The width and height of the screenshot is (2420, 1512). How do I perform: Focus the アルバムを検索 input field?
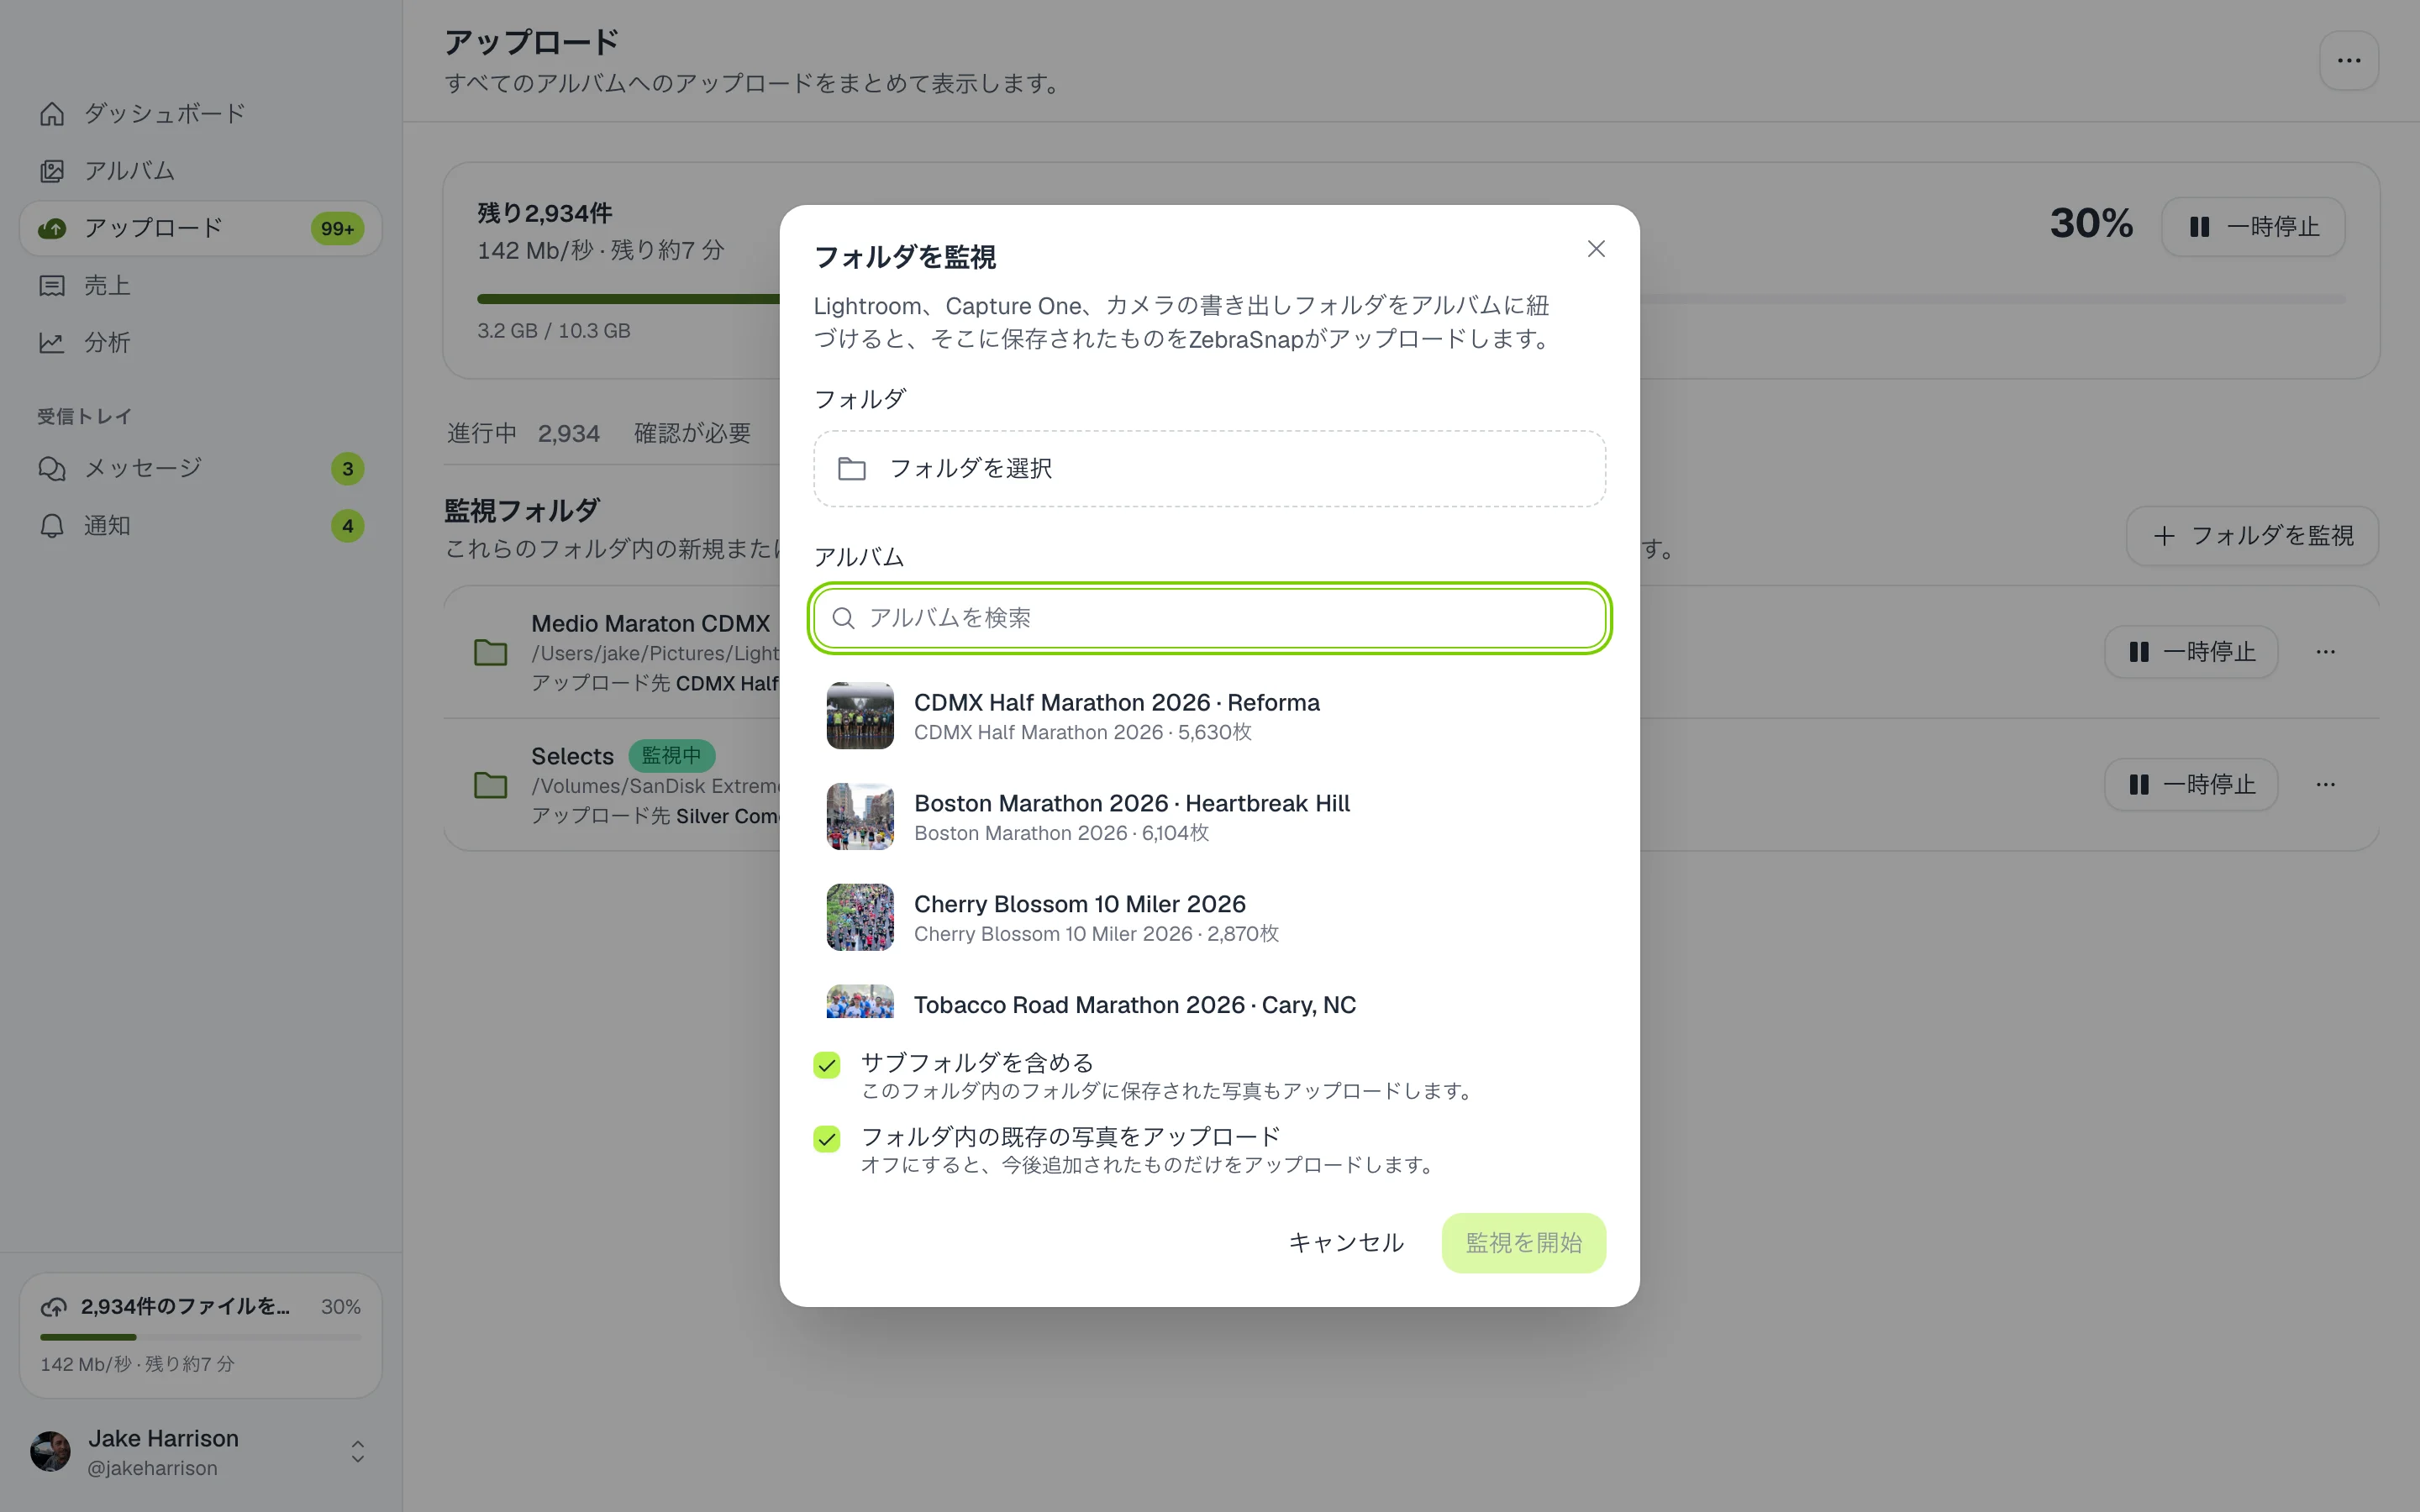[1209, 618]
